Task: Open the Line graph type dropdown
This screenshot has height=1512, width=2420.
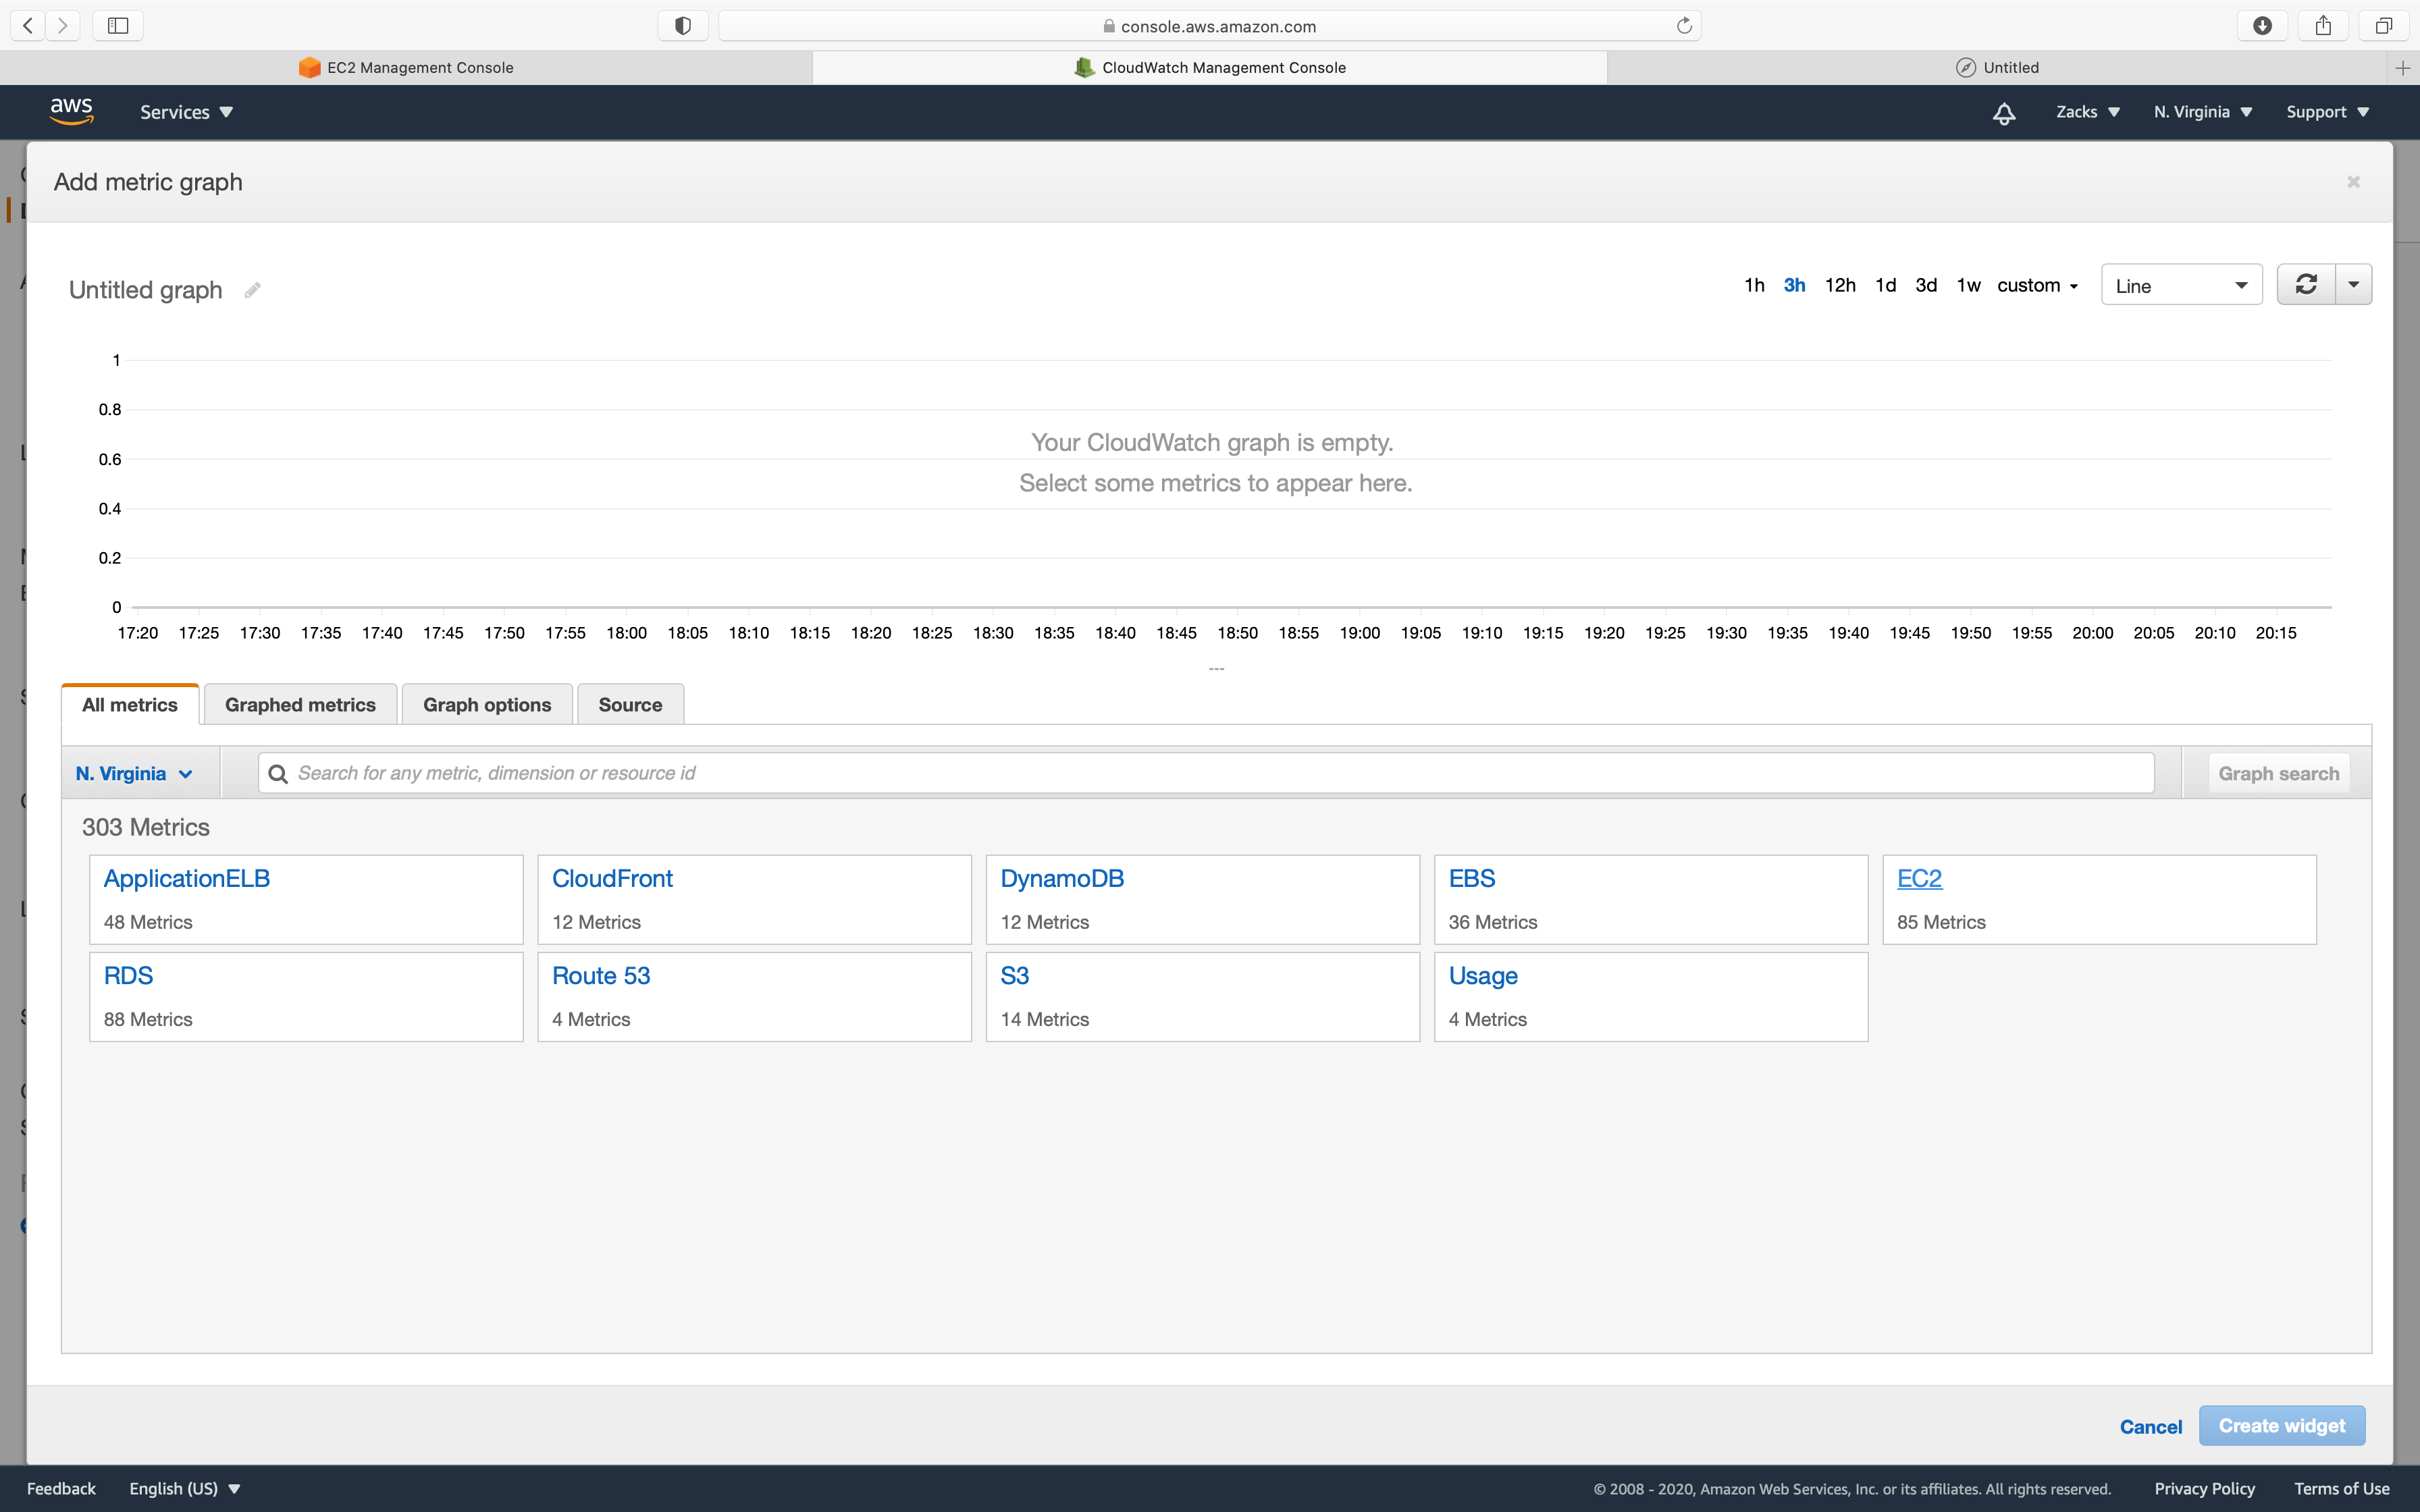Action: click(2181, 286)
